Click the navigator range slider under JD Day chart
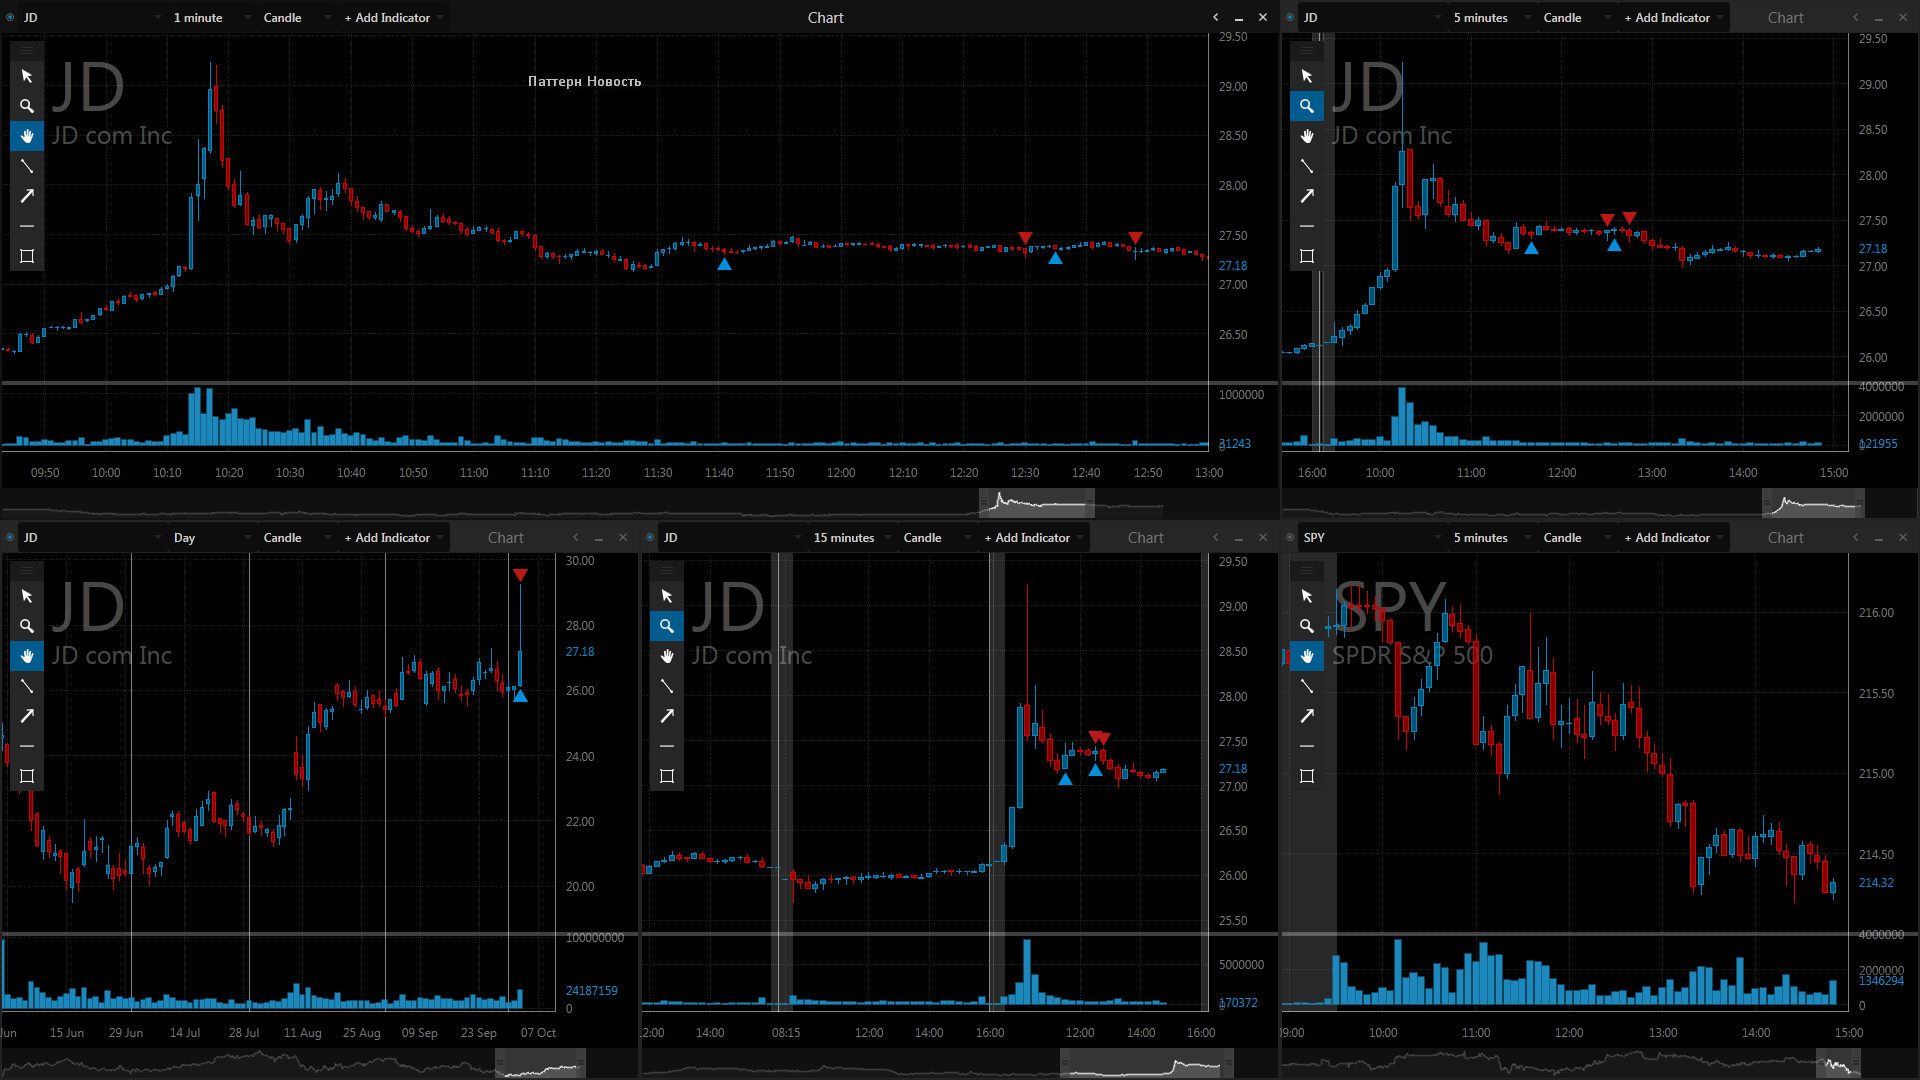The height and width of the screenshot is (1080, 1920). coord(540,1063)
